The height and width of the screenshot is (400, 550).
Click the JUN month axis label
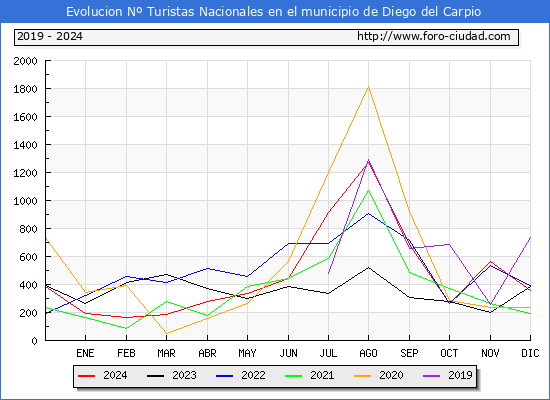288,353
